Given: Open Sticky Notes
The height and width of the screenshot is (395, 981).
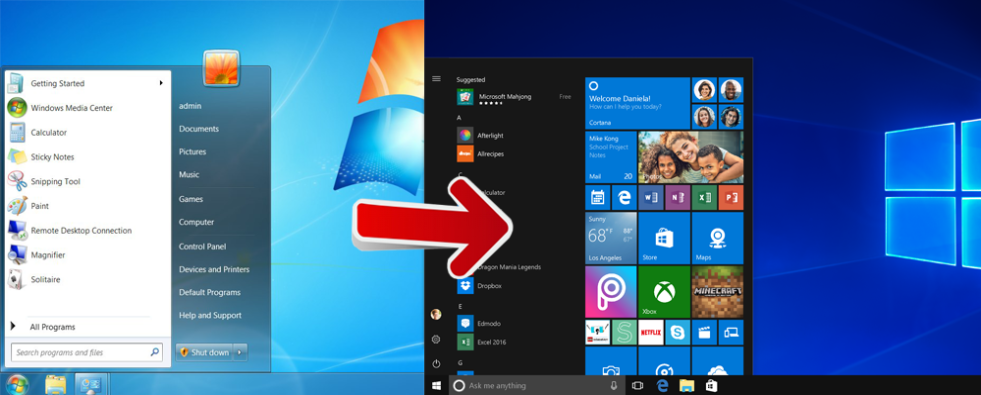Looking at the screenshot, I should (x=88, y=156).
